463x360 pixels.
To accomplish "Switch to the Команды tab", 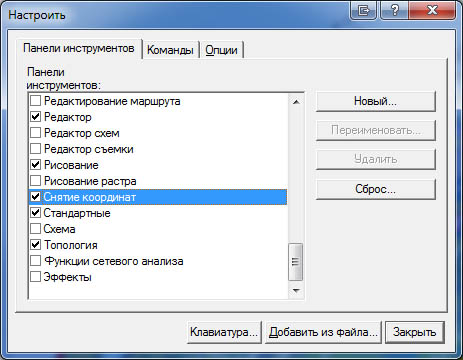I will click(x=170, y=50).
